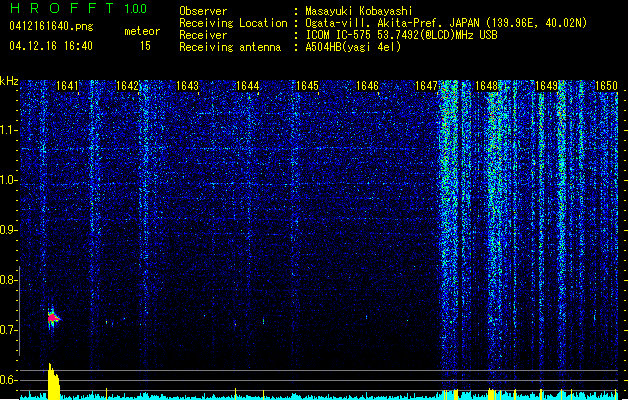629x400 pixels.
Task: Click the 1650 time marker
Action: point(606,86)
